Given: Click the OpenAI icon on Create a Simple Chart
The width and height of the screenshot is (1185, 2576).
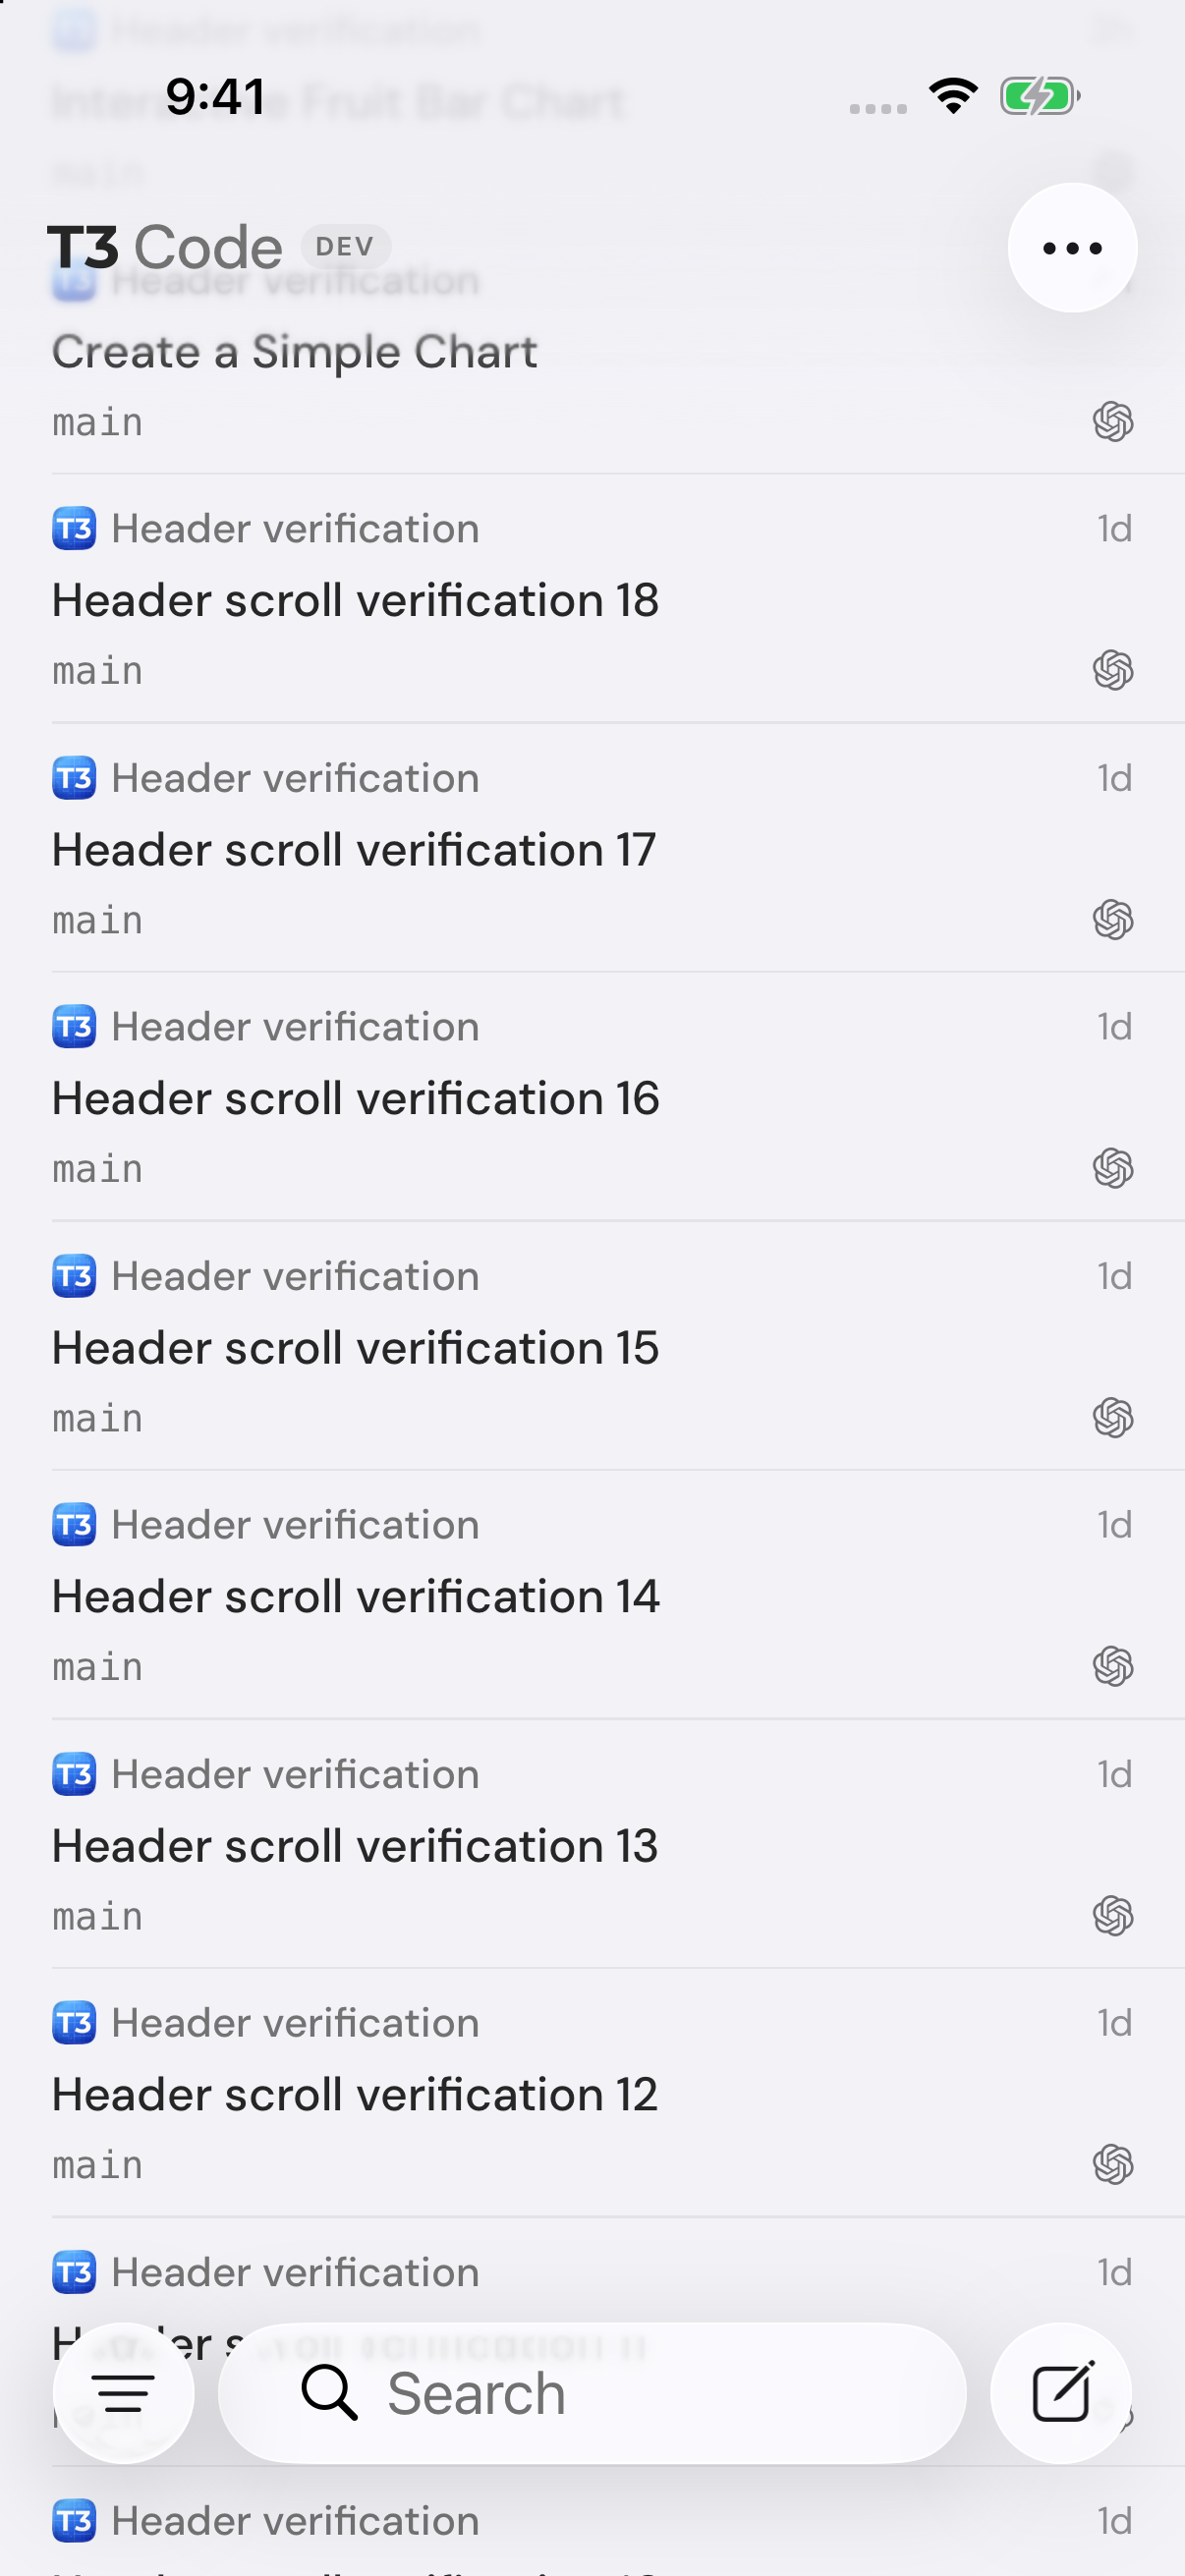Looking at the screenshot, I should [x=1112, y=421].
